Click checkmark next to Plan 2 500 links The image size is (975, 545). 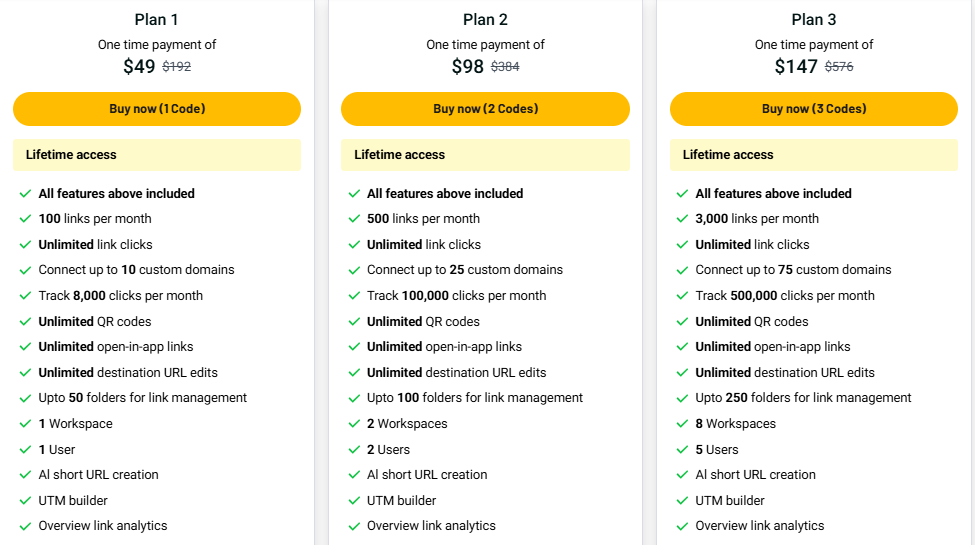354,219
